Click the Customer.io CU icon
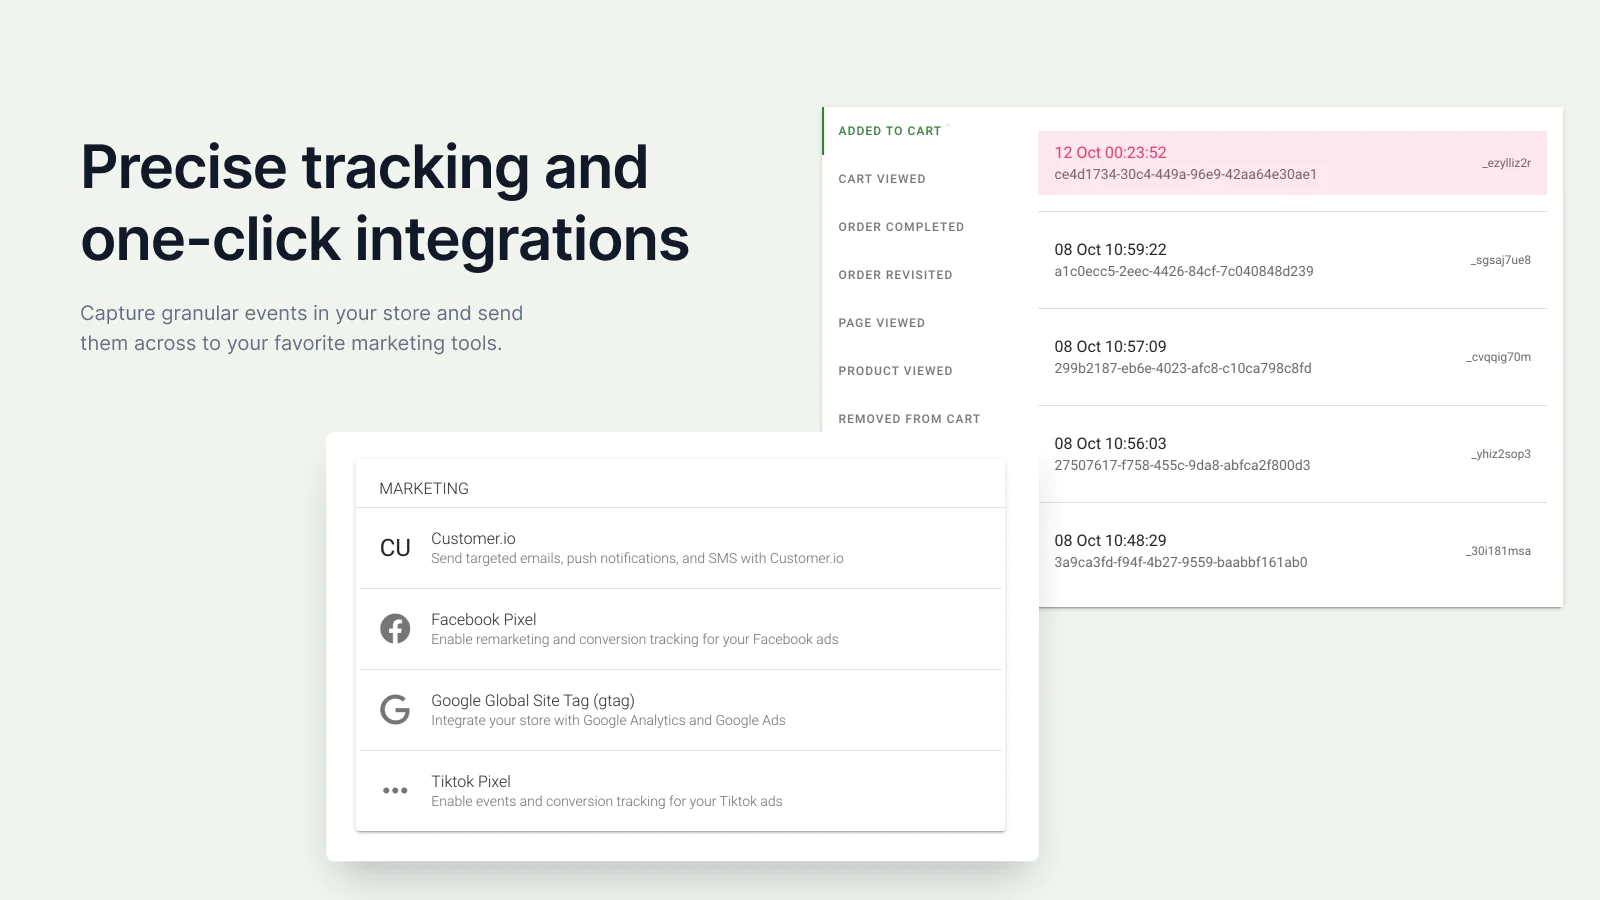 click(395, 548)
